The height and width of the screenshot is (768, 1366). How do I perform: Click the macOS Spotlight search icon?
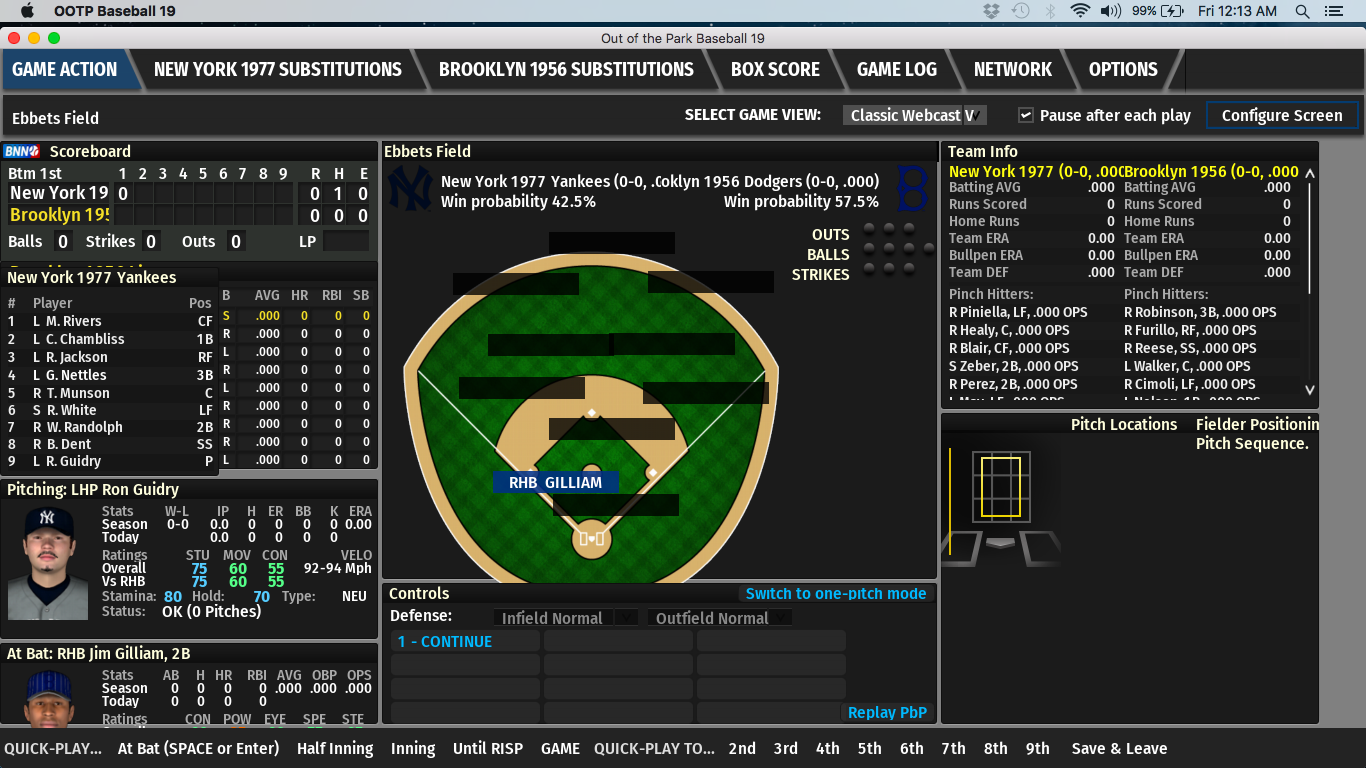[1302, 11]
